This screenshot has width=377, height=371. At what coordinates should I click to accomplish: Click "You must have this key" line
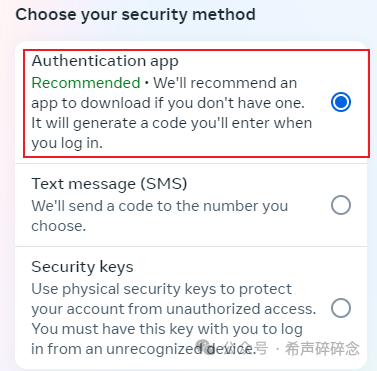pos(167,329)
